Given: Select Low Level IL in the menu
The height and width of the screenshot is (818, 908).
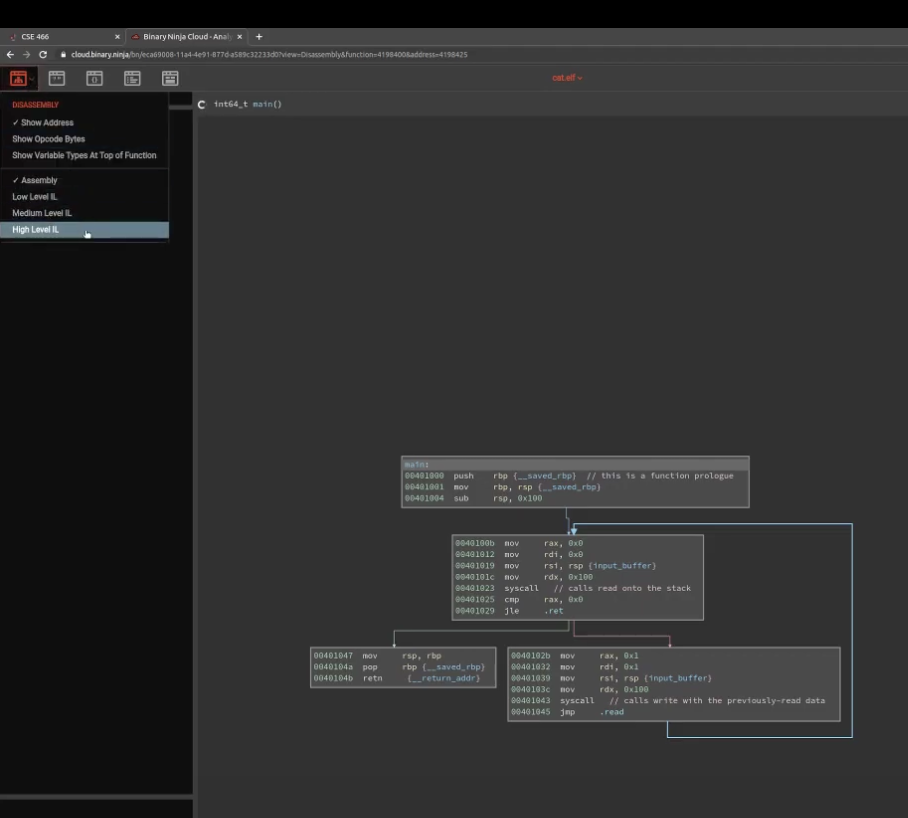Looking at the screenshot, I should click(x=35, y=197).
